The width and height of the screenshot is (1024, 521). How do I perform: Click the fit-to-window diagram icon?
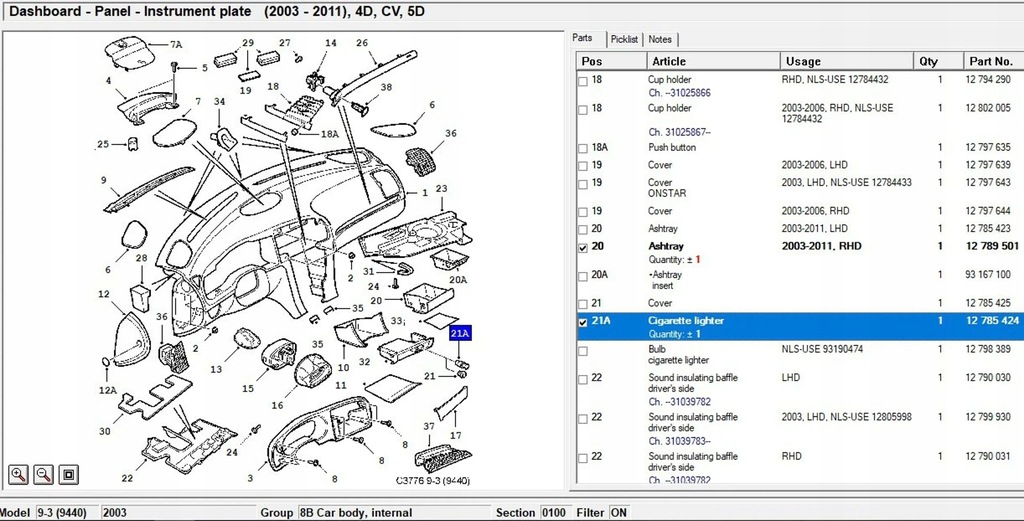click(x=69, y=475)
